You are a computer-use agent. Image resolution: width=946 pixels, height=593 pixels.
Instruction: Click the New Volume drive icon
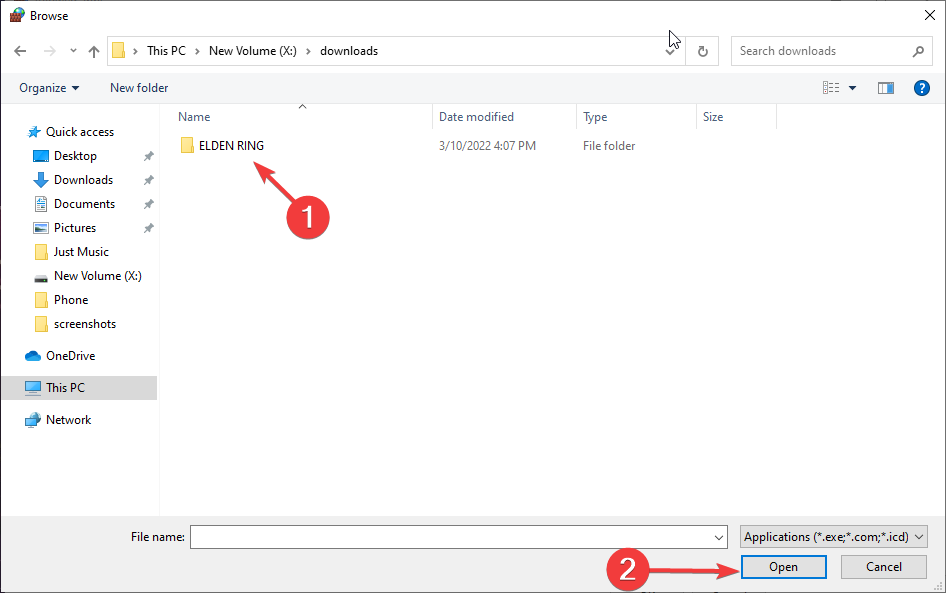click(40, 278)
